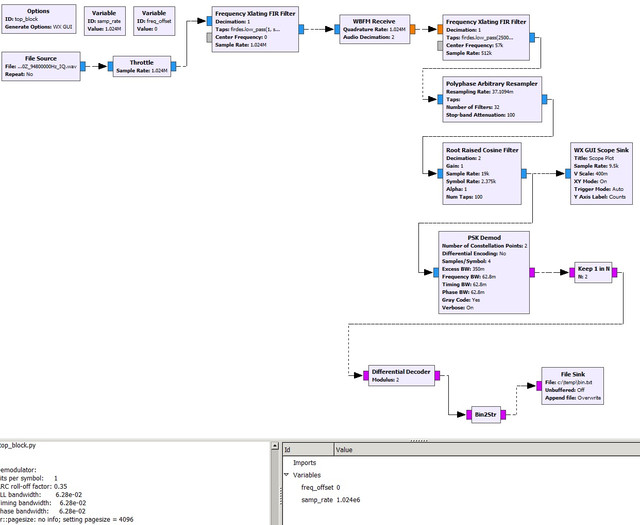Click the File Sink input port

(x=539, y=386)
